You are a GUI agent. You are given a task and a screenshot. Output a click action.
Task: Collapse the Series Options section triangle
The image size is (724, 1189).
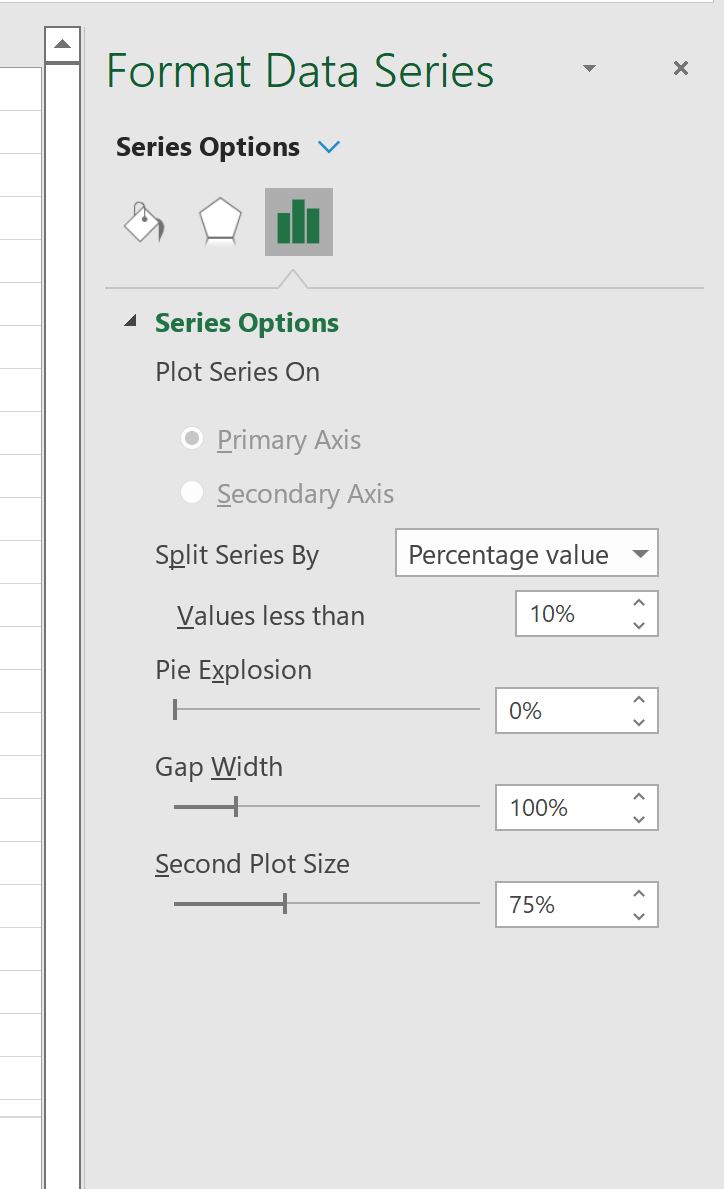130,321
